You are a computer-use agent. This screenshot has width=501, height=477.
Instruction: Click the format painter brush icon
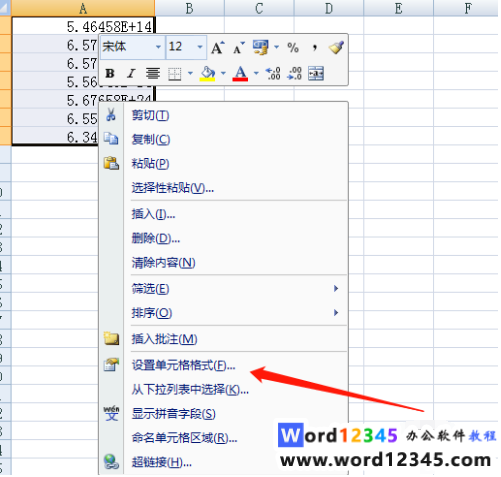coord(336,47)
